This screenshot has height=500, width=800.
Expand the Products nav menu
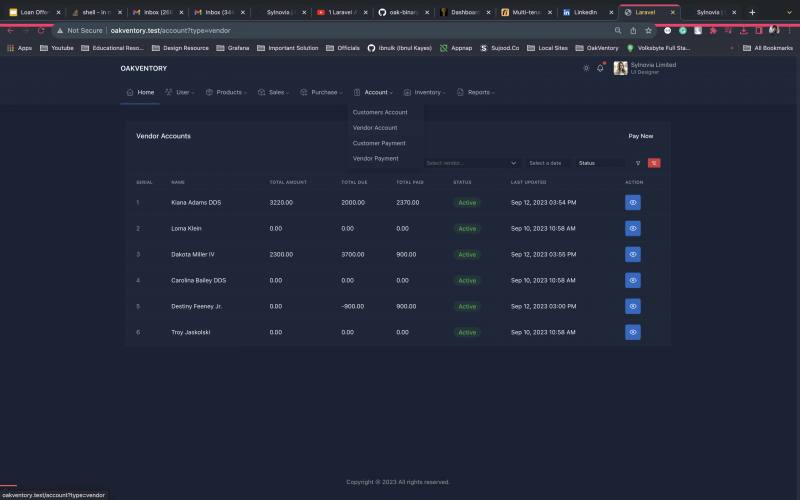coord(226,92)
